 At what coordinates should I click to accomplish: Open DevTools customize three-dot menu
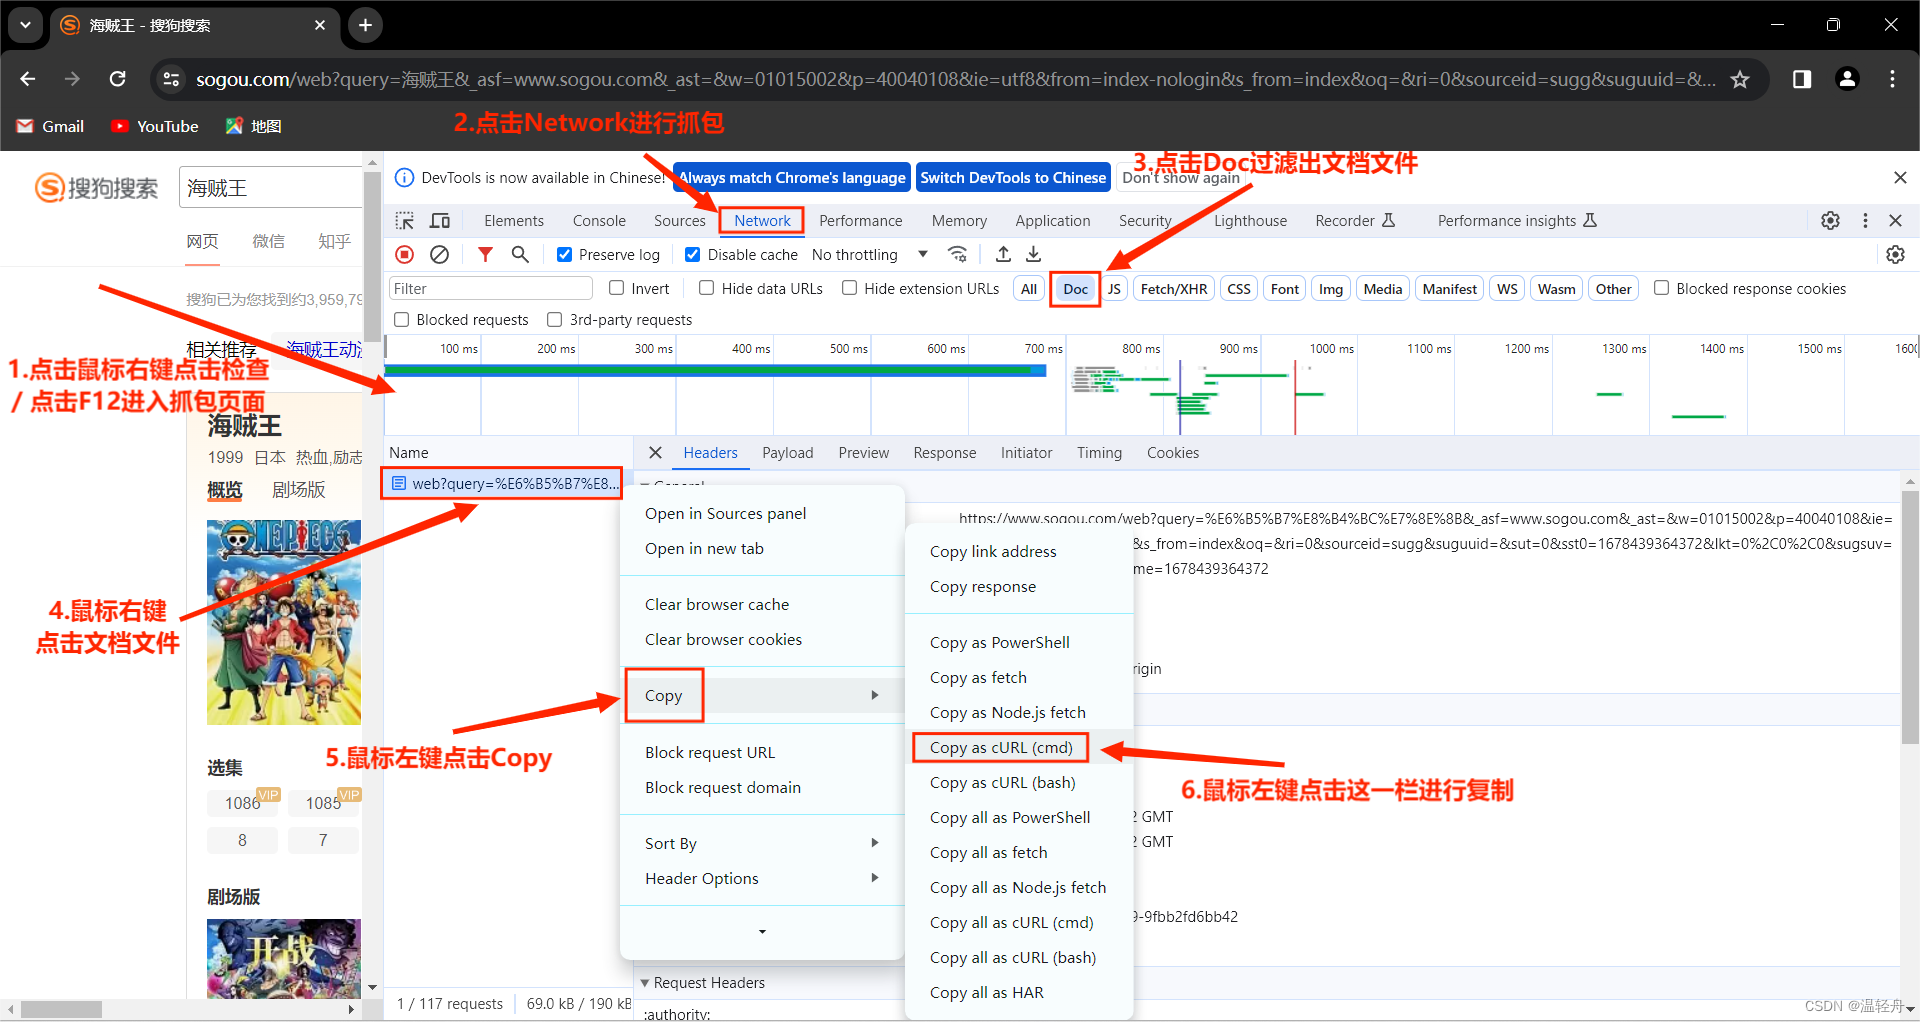(1865, 221)
